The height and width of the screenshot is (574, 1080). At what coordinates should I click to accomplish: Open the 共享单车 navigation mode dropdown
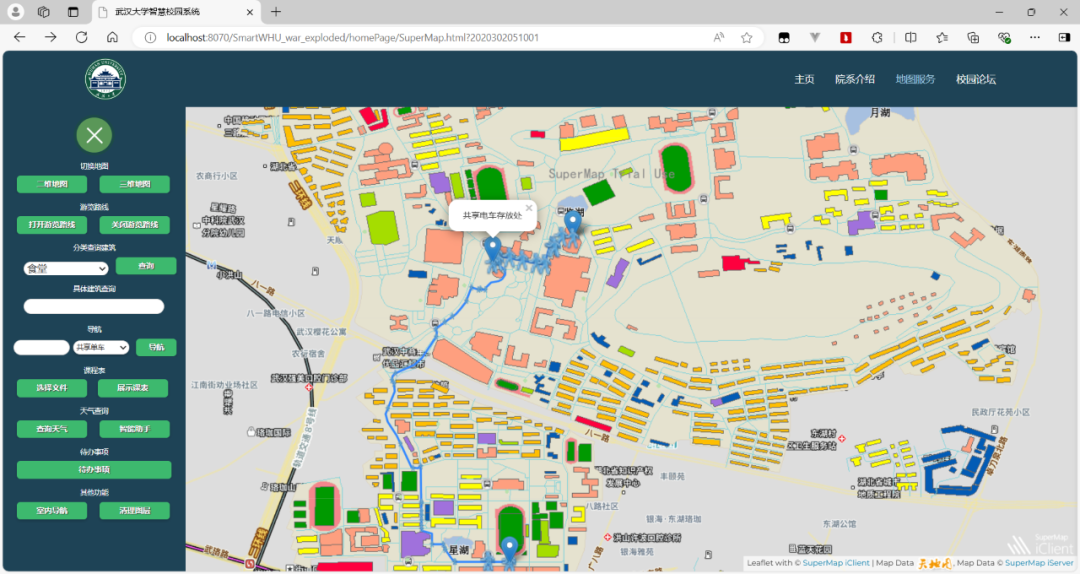point(101,347)
